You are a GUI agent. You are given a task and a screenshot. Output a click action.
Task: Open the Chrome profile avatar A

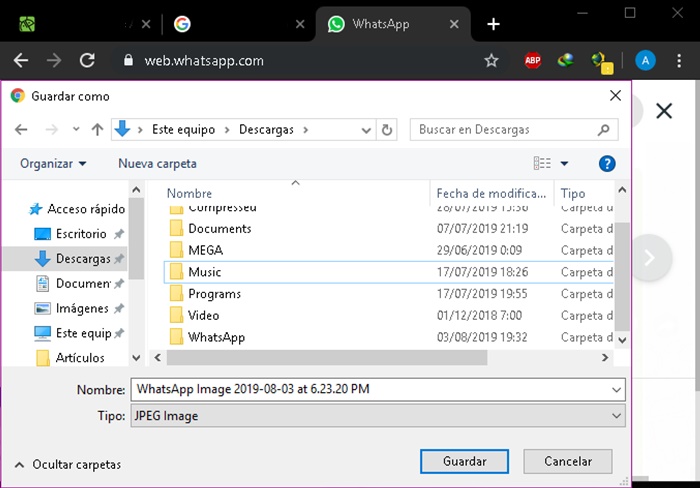(x=645, y=60)
